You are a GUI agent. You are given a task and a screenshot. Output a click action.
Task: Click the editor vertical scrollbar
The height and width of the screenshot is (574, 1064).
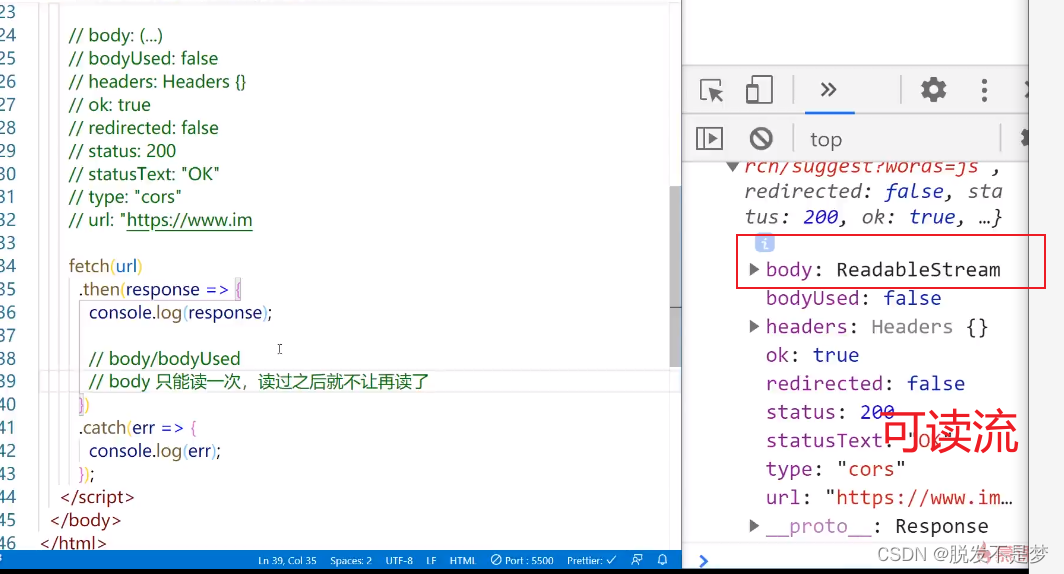(674, 275)
